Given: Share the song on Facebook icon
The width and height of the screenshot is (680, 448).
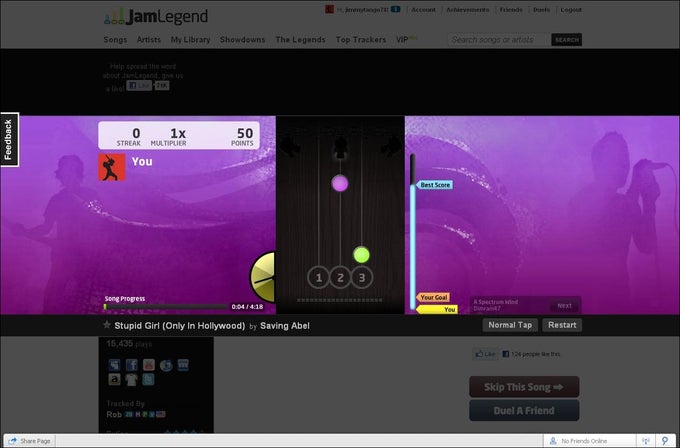Looking at the screenshot, I should coord(131,365).
